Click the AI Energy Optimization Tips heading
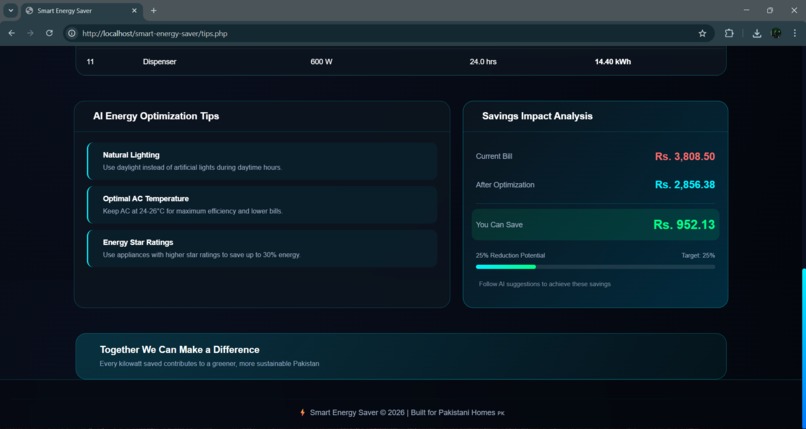Screen dimensions: 806x429 coord(156,116)
